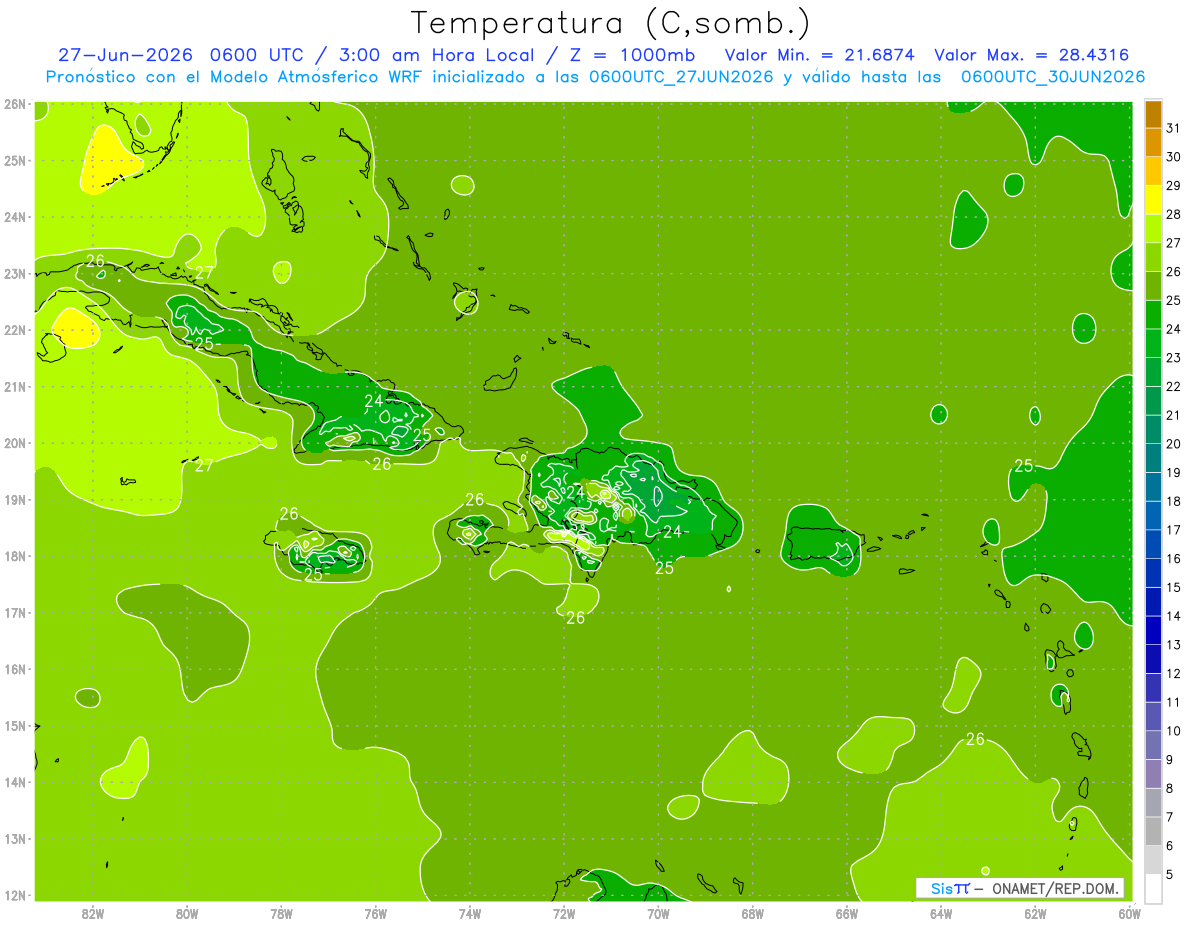Click the validity time "0600UTC_30JUN2026"
1200x927 pixels.
pos(1053,77)
